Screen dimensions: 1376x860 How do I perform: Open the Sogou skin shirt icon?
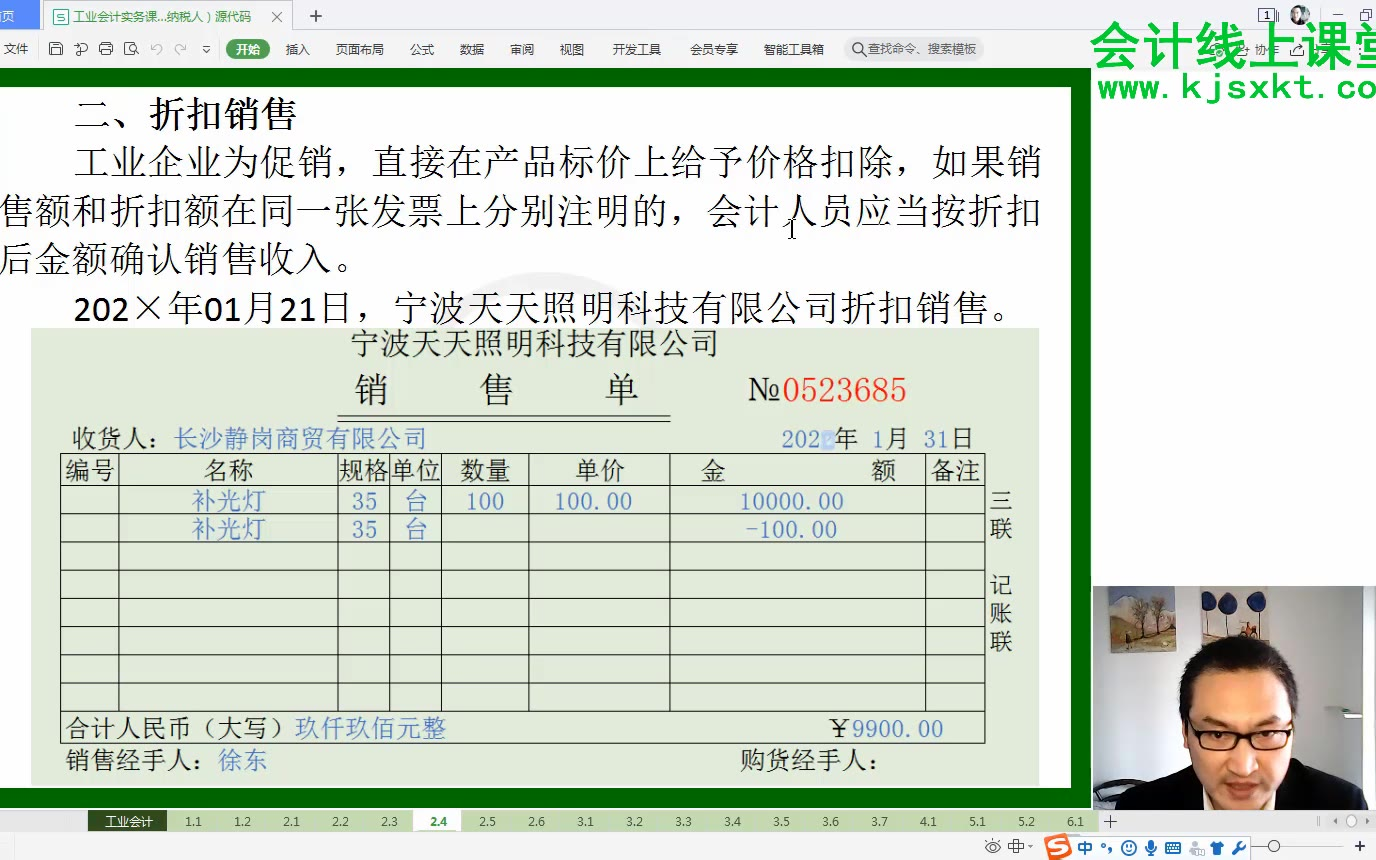tap(1217, 848)
